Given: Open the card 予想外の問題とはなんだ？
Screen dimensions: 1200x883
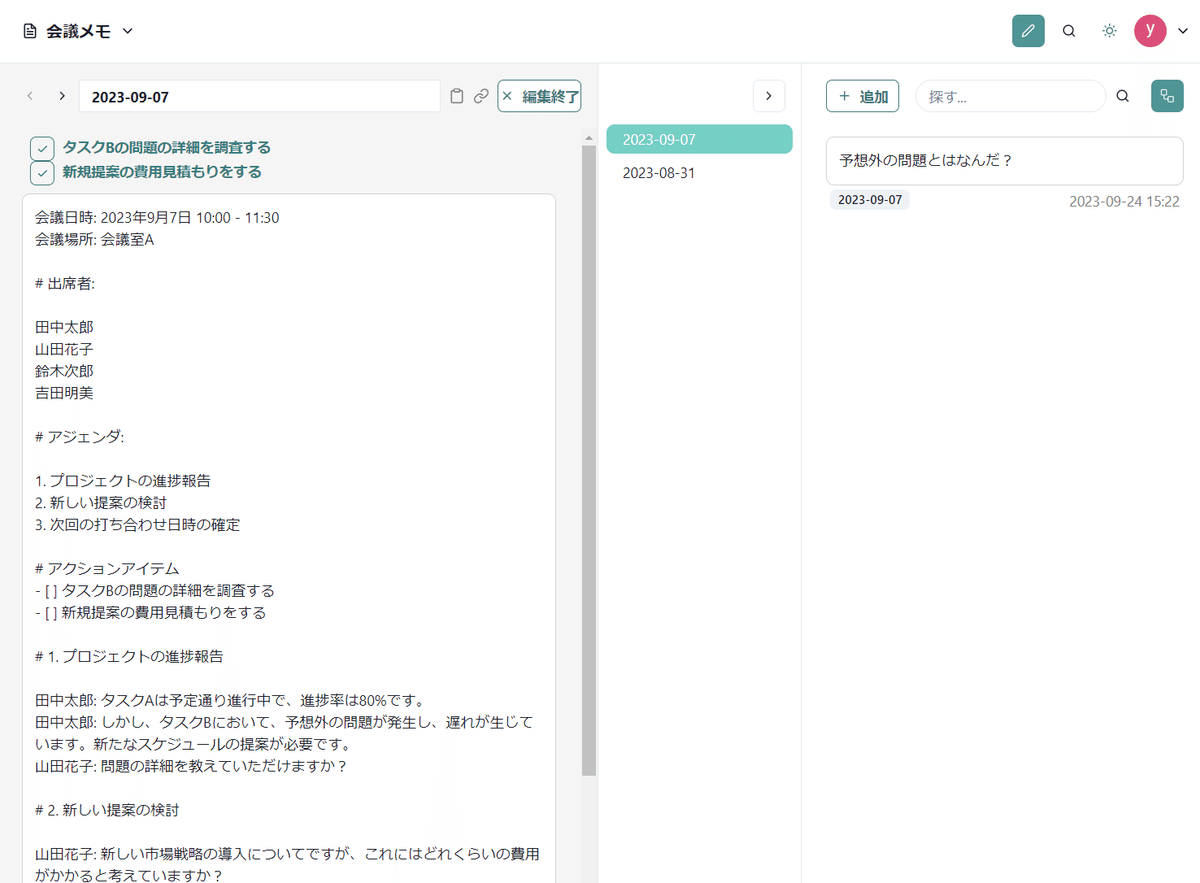Looking at the screenshot, I should click(1005, 160).
